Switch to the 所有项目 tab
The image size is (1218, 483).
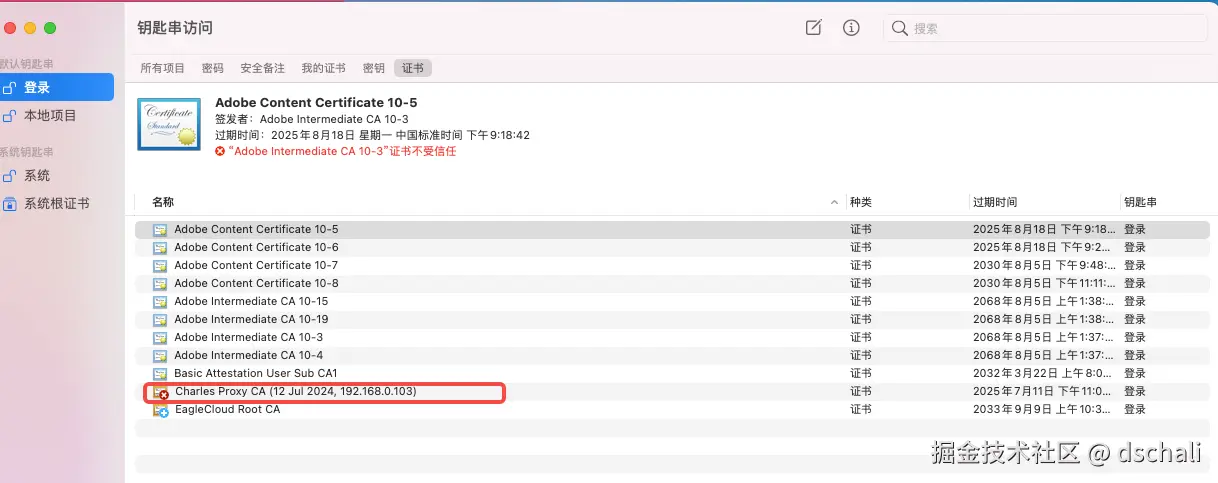[163, 68]
